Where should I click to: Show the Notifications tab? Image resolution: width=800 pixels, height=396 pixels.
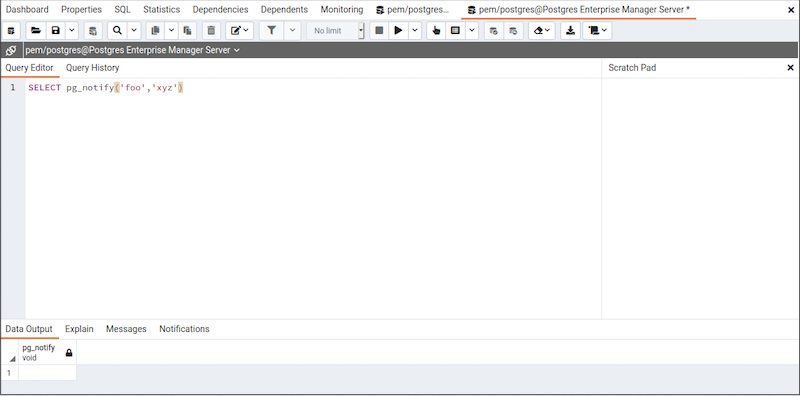pyautogui.click(x=184, y=329)
